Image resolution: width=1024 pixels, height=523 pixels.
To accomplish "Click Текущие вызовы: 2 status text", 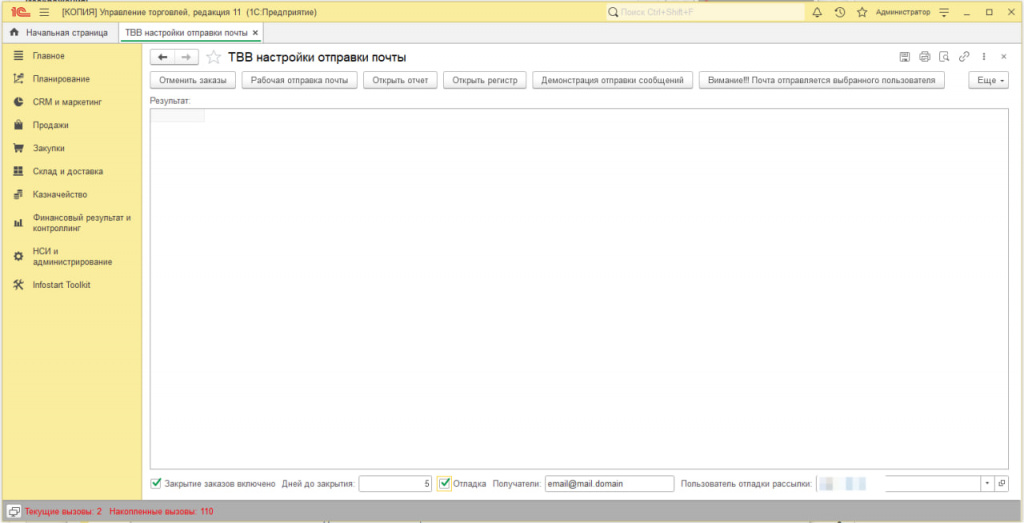I will (63, 511).
